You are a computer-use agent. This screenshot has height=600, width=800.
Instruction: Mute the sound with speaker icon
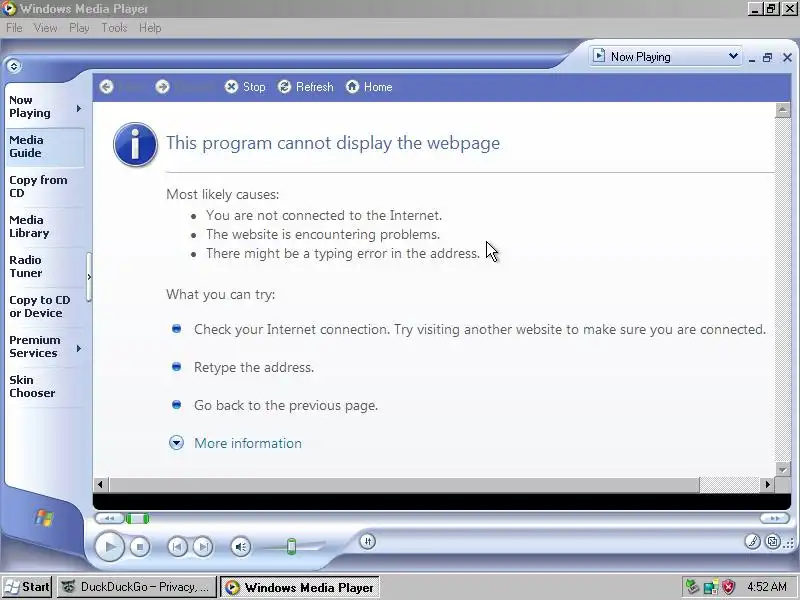[240, 547]
